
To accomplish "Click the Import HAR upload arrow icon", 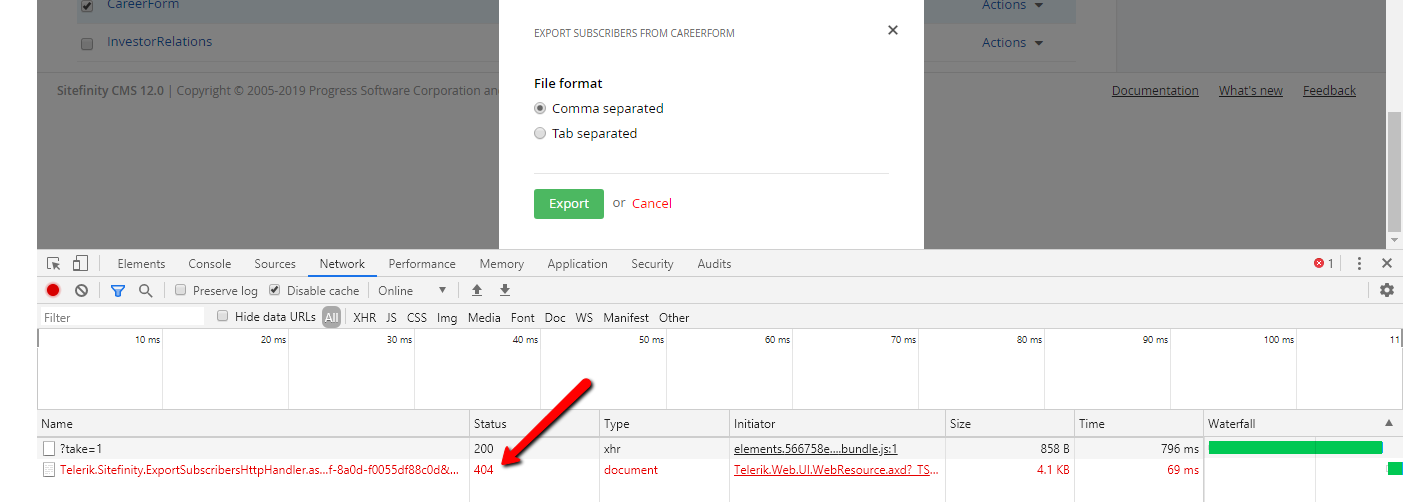I will 477,290.
